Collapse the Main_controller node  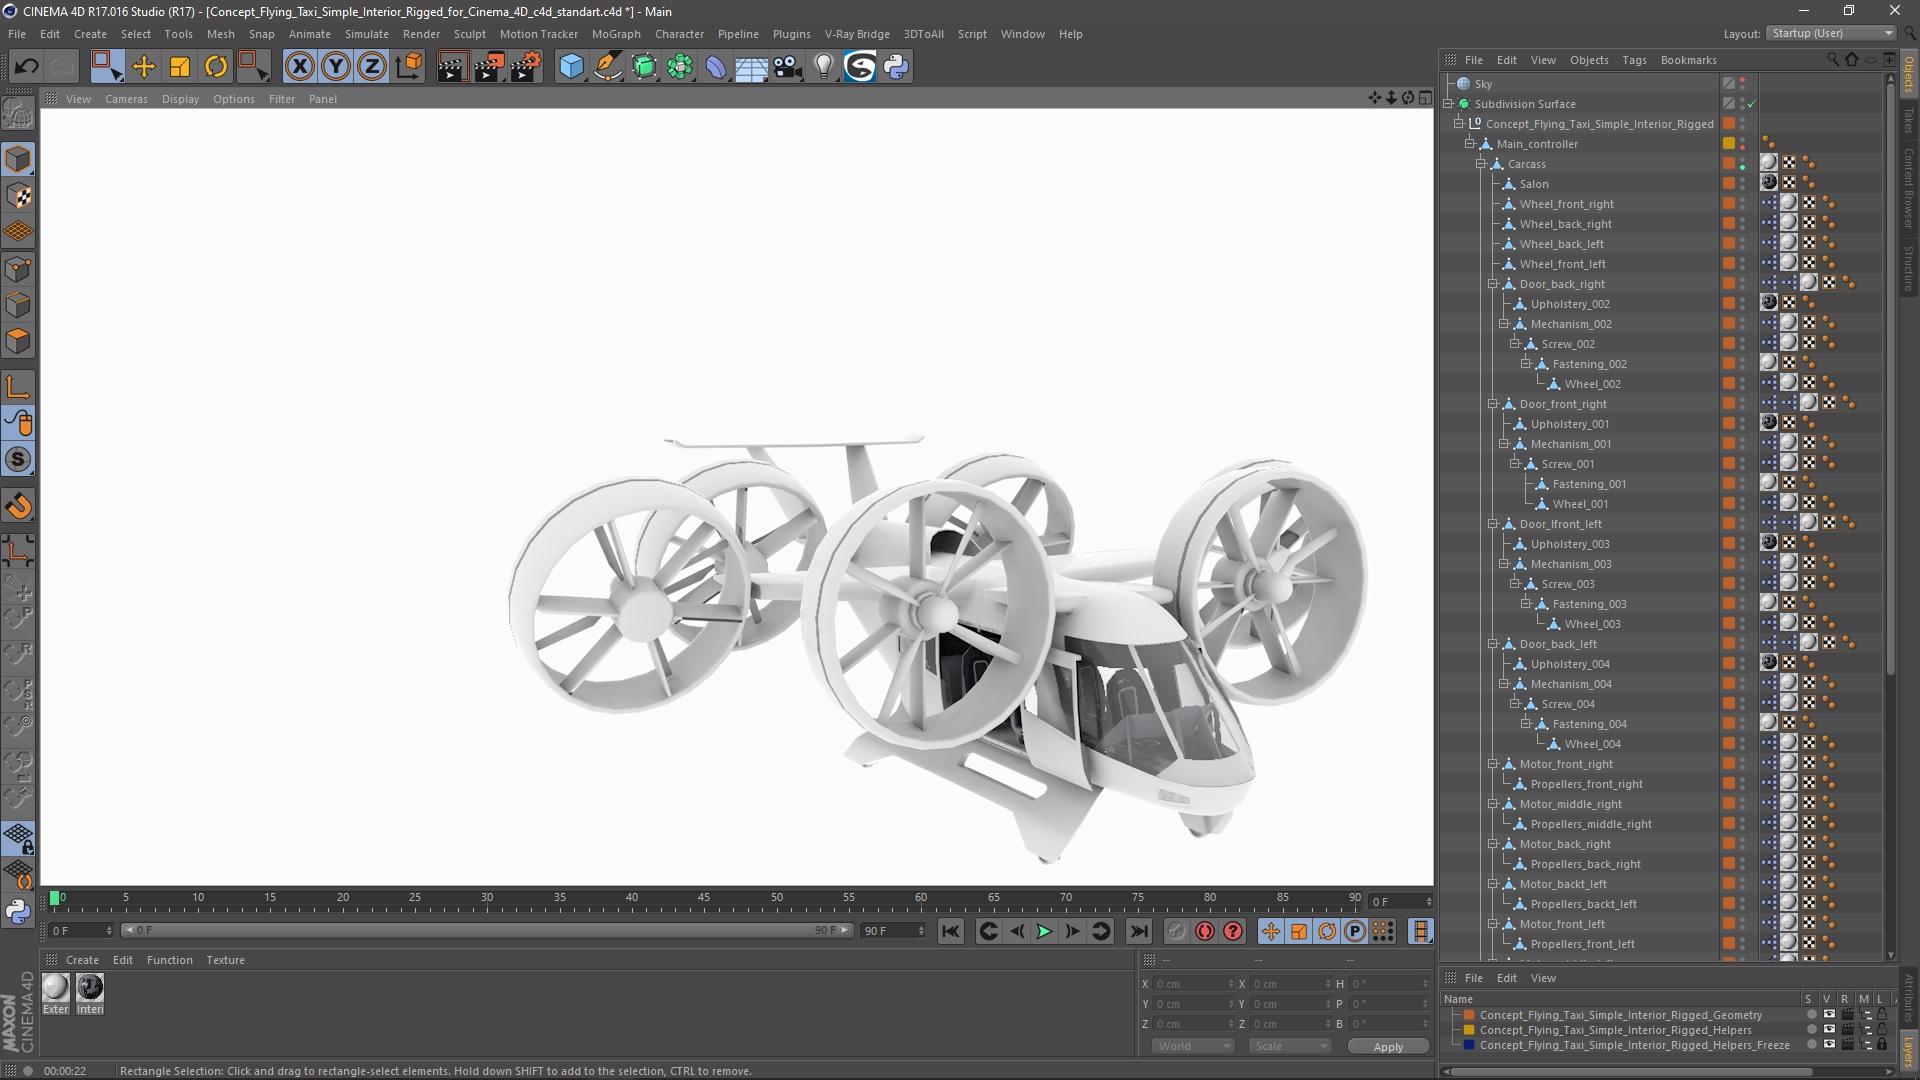pos(1470,144)
